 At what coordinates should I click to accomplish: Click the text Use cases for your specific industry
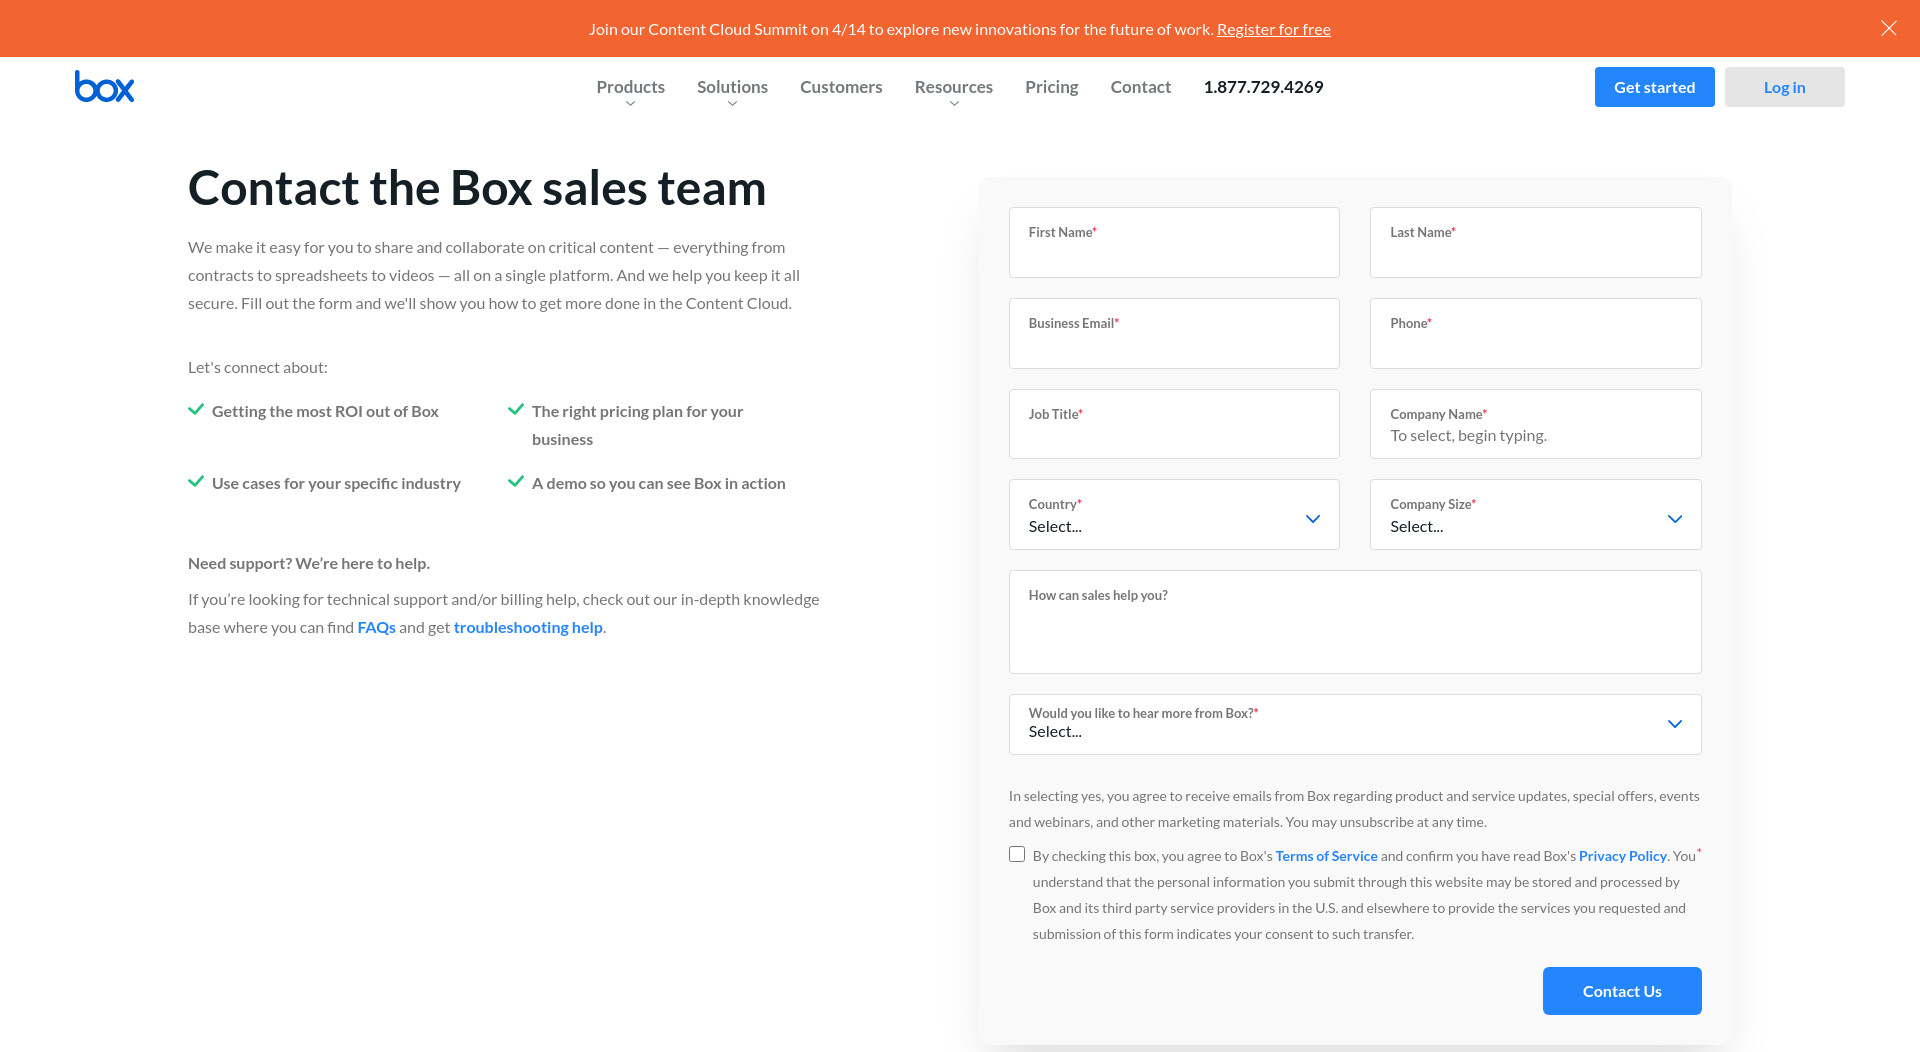pos(336,483)
